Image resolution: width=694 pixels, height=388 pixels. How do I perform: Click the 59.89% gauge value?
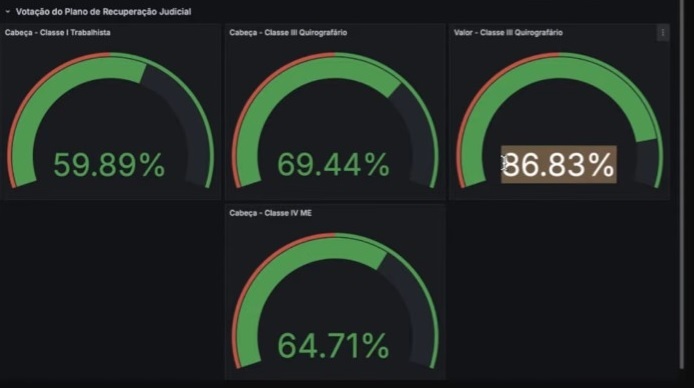pos(109,165)
